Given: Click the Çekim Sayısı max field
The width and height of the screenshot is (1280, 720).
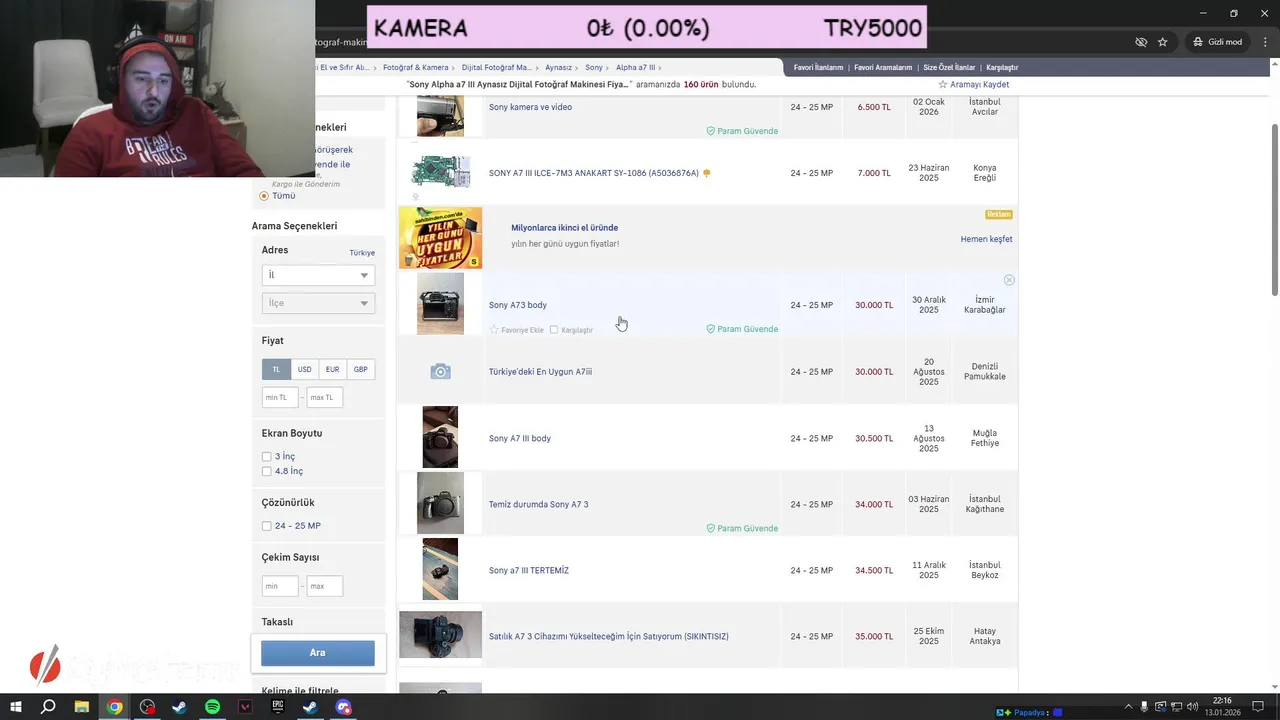Looking at the screenshot, I should (324, 586).
